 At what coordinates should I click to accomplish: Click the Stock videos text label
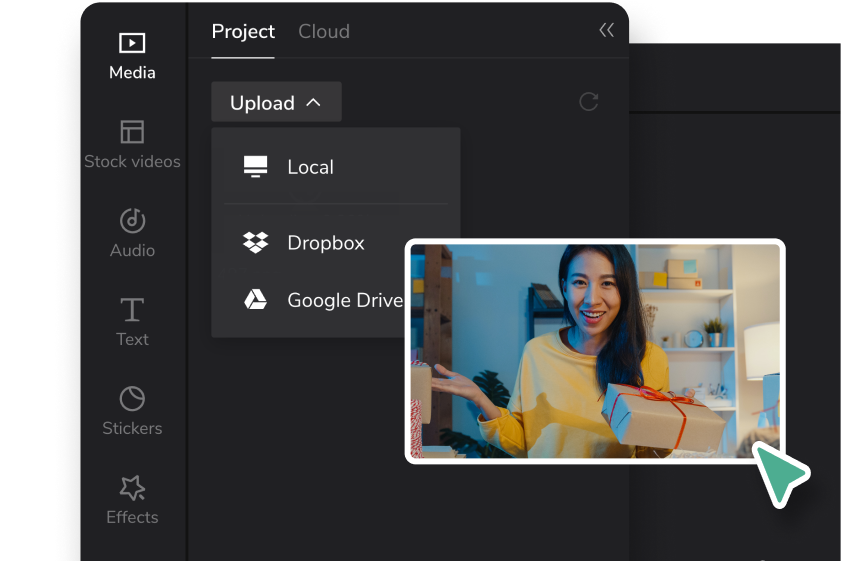tap(132, 162)
